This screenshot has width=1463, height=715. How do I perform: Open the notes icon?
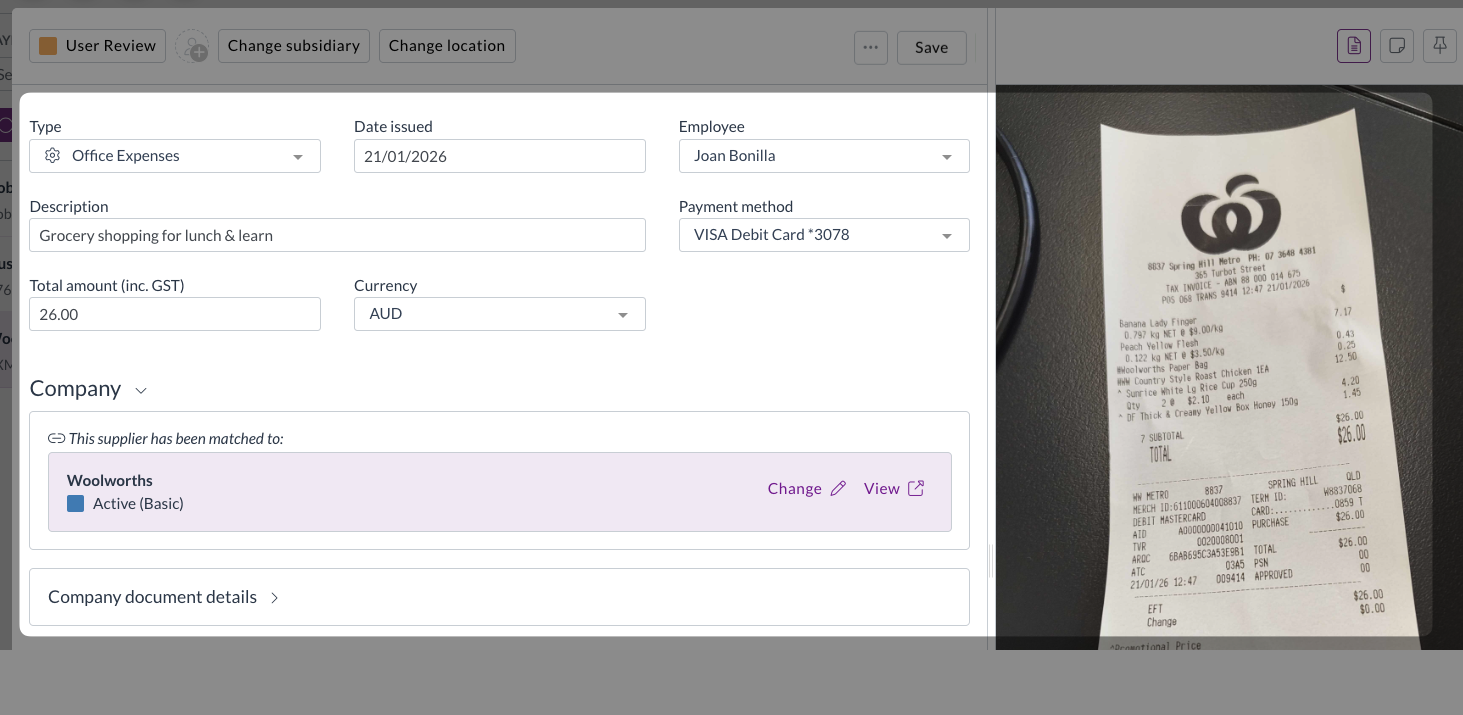click(1397, 46)
